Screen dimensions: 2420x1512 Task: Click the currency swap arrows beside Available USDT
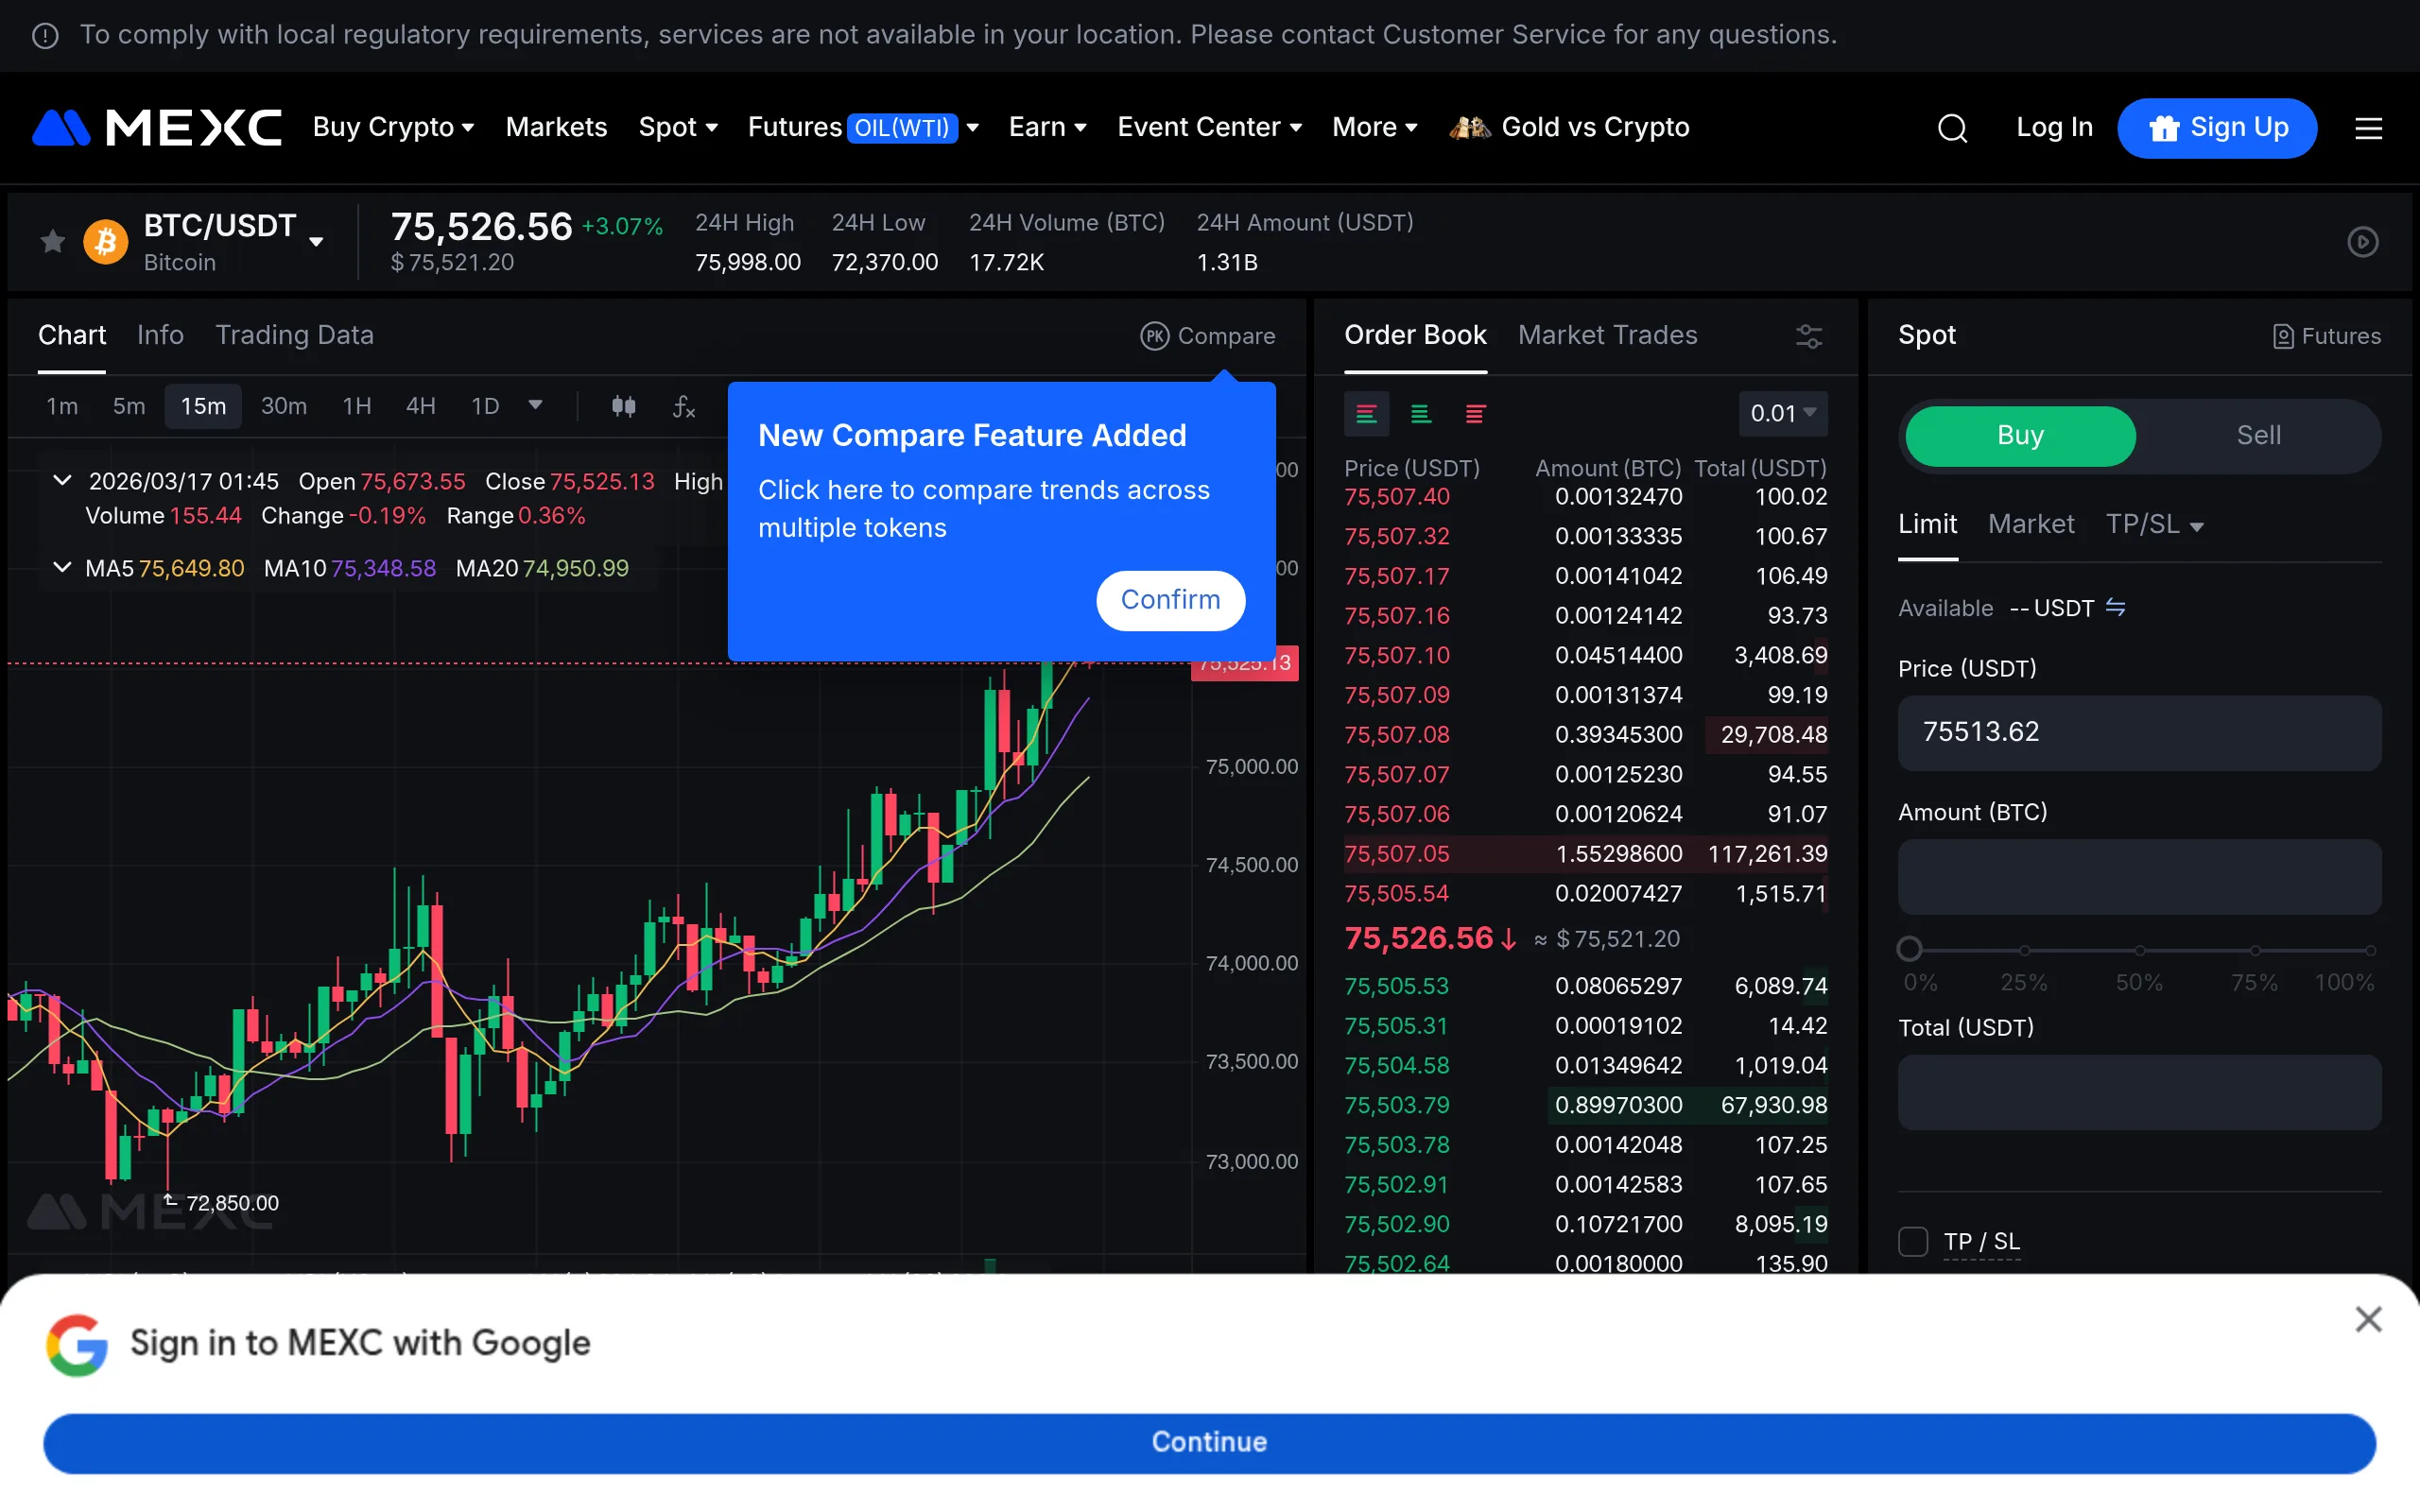point(2118,607)
